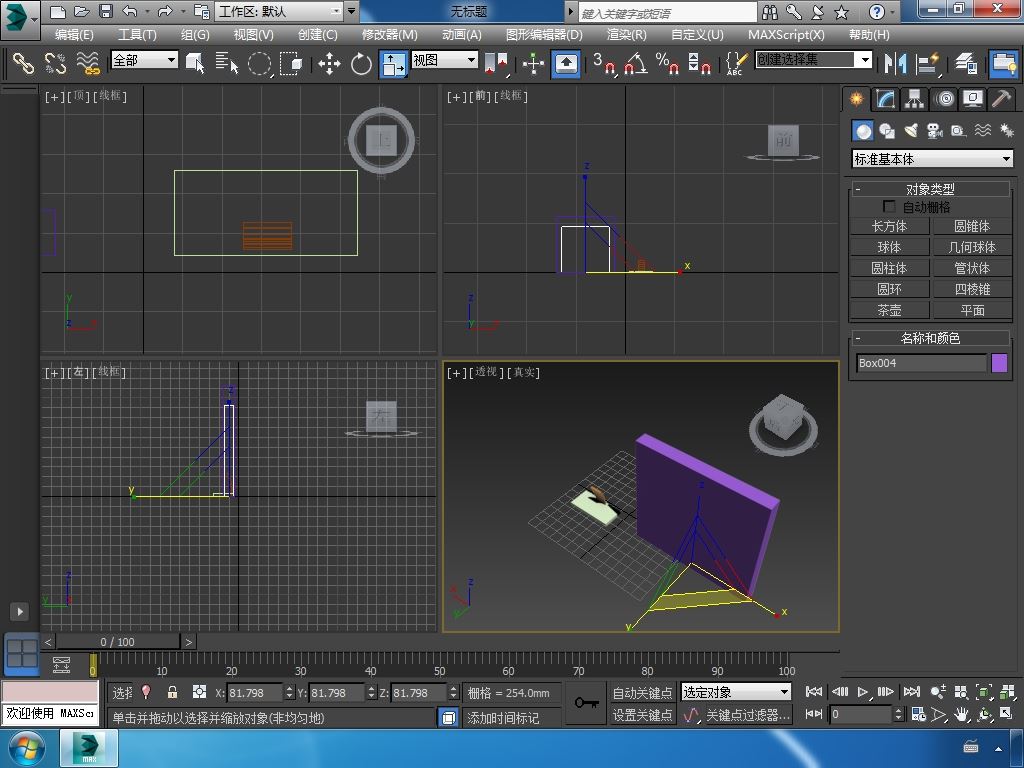Toggle the selection lock icon

pyautogui.click(x=172, y=692)
